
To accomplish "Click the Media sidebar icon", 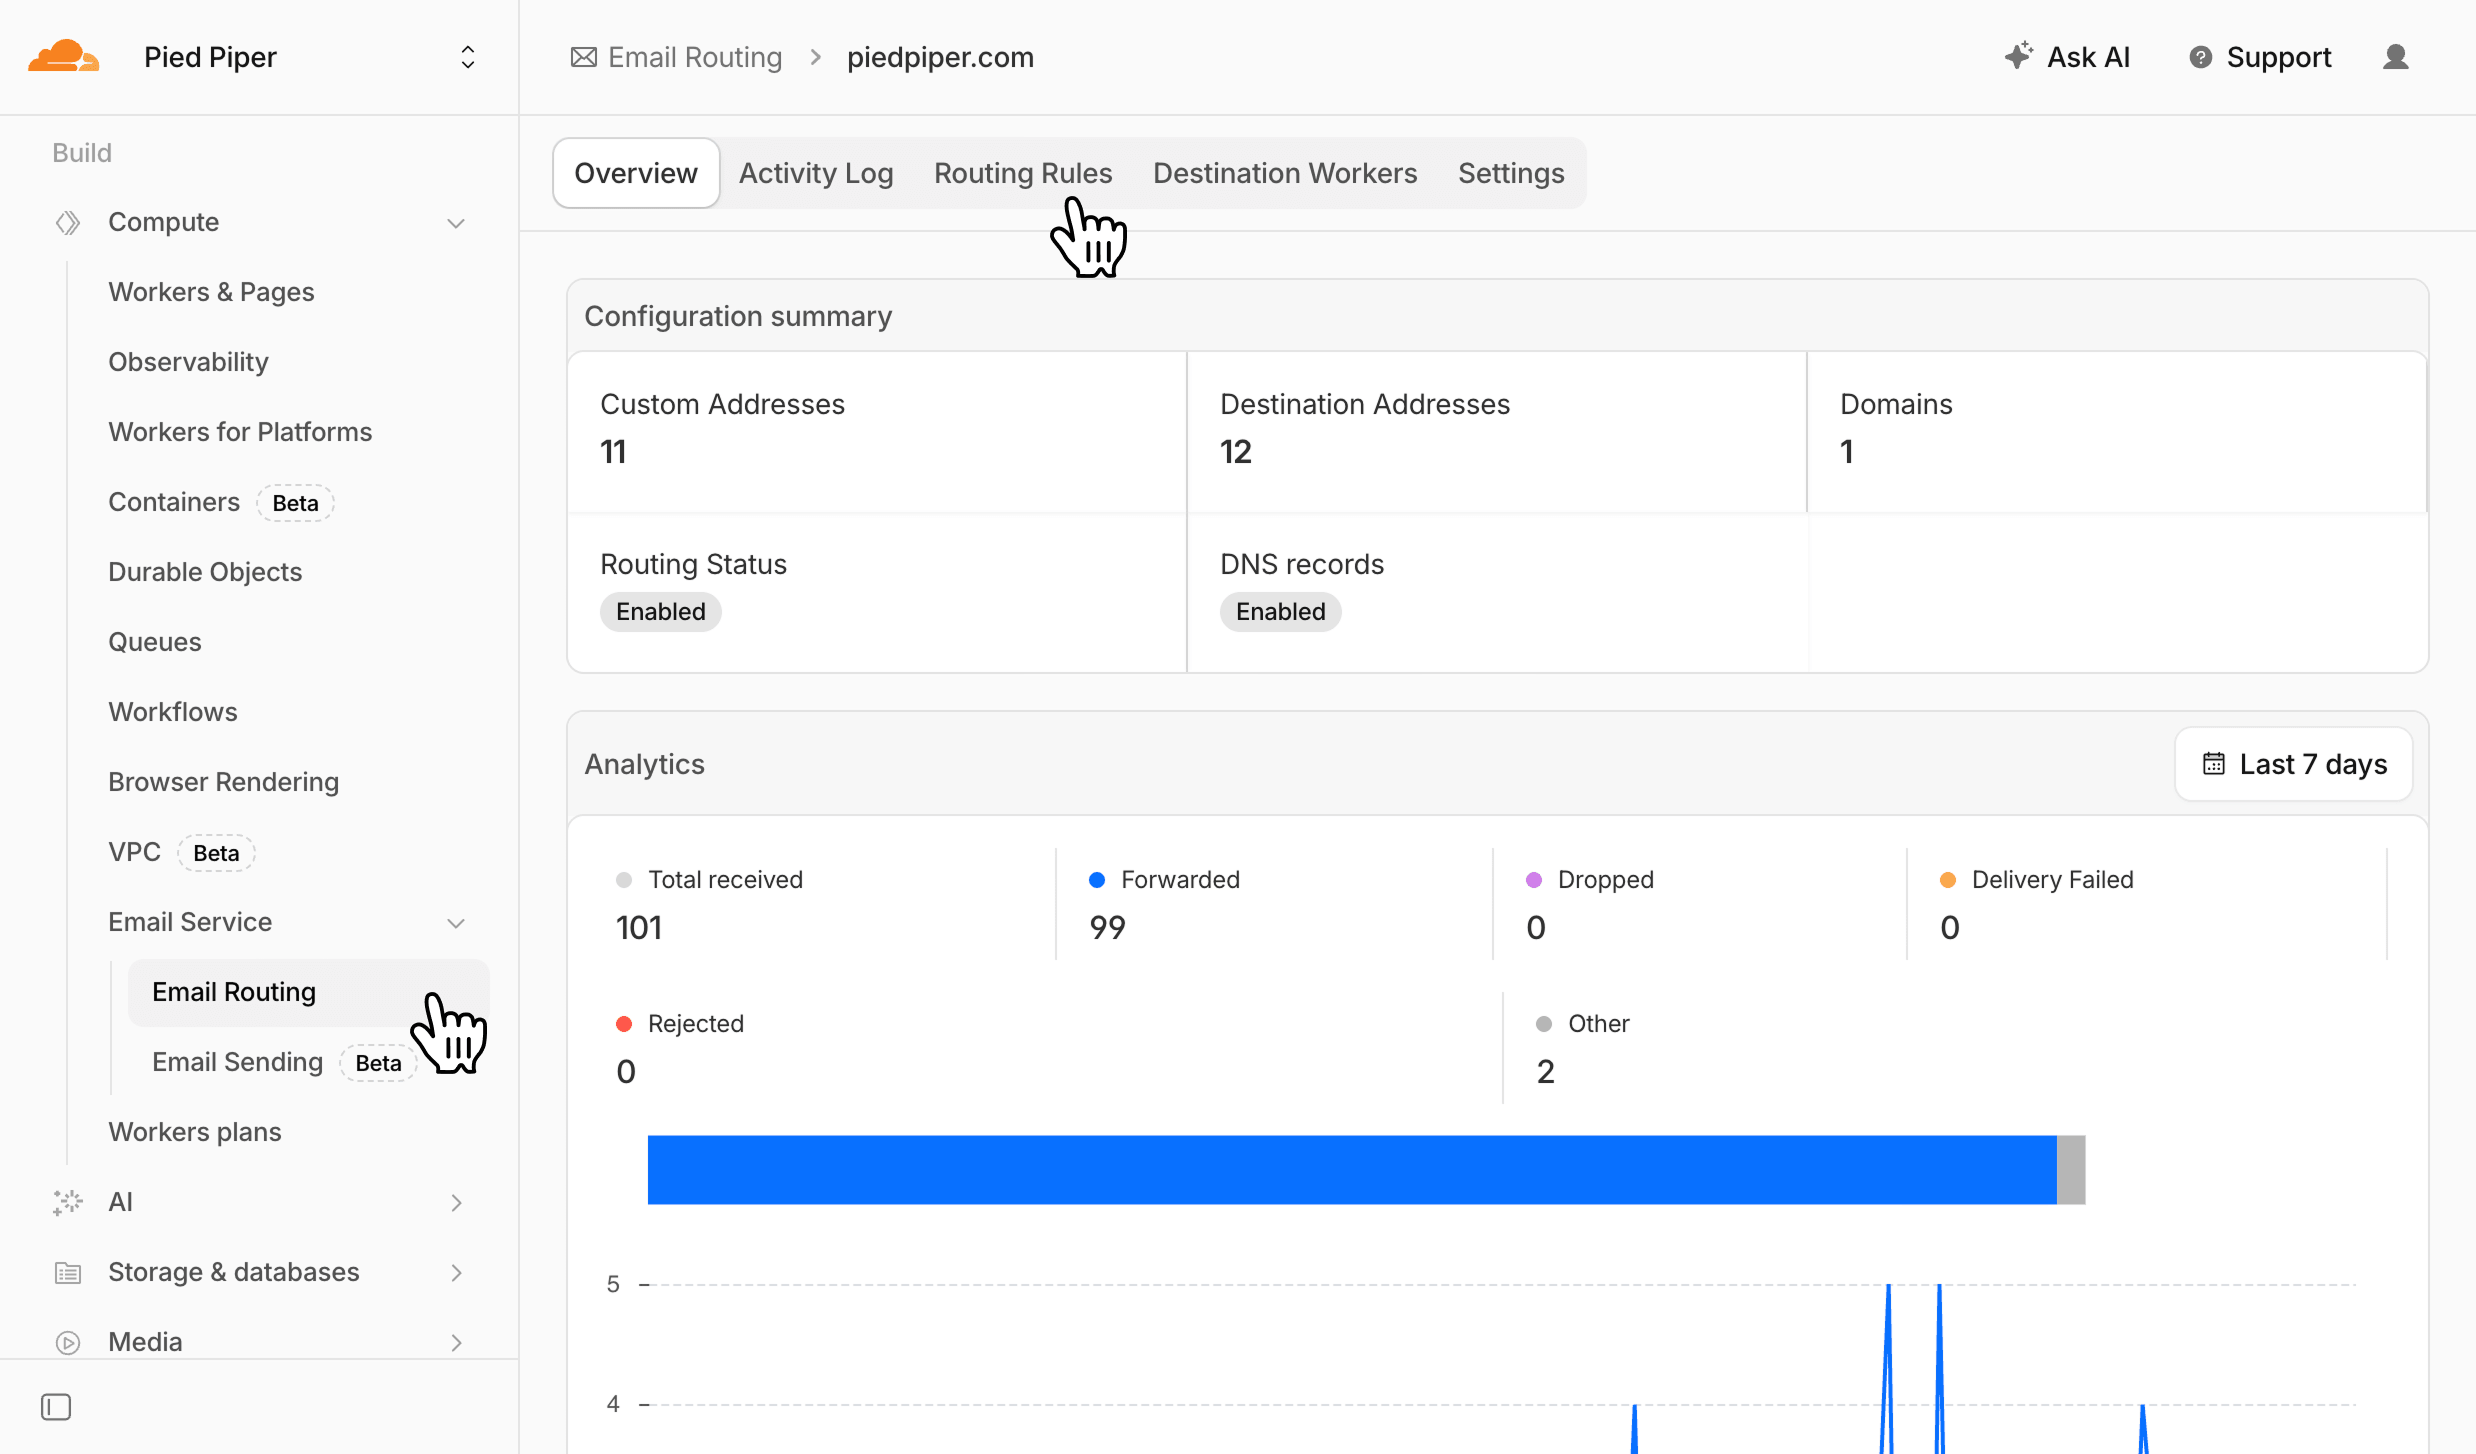I will point(67,1341).
